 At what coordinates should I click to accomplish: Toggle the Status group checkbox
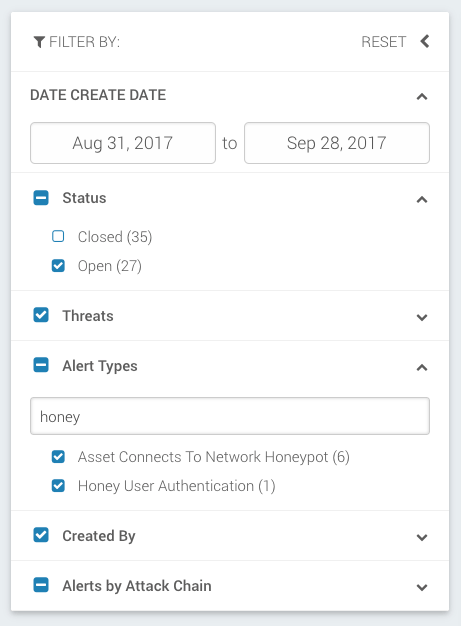pyautogui.click(x=41, y=198)
